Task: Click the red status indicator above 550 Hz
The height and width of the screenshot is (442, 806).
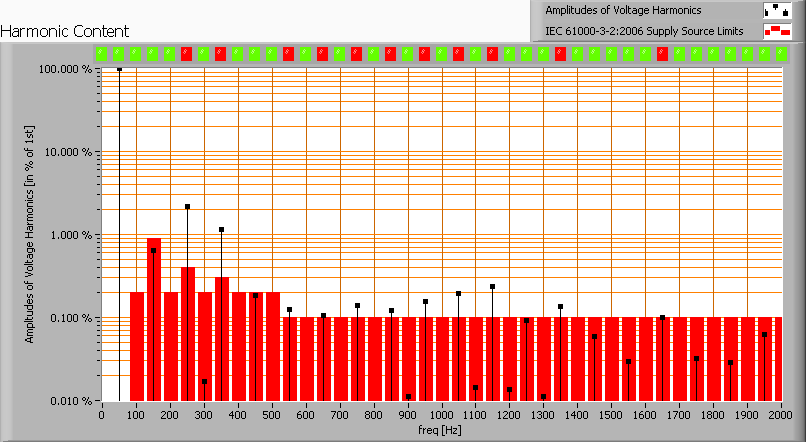Action: [288, 53]
